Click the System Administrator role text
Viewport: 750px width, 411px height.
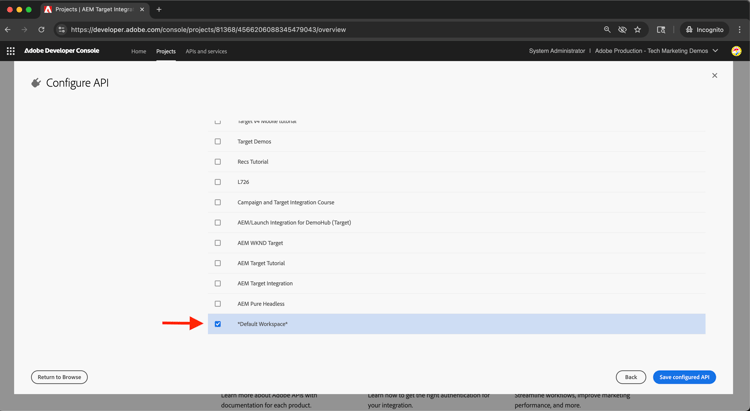pos(557,51)
